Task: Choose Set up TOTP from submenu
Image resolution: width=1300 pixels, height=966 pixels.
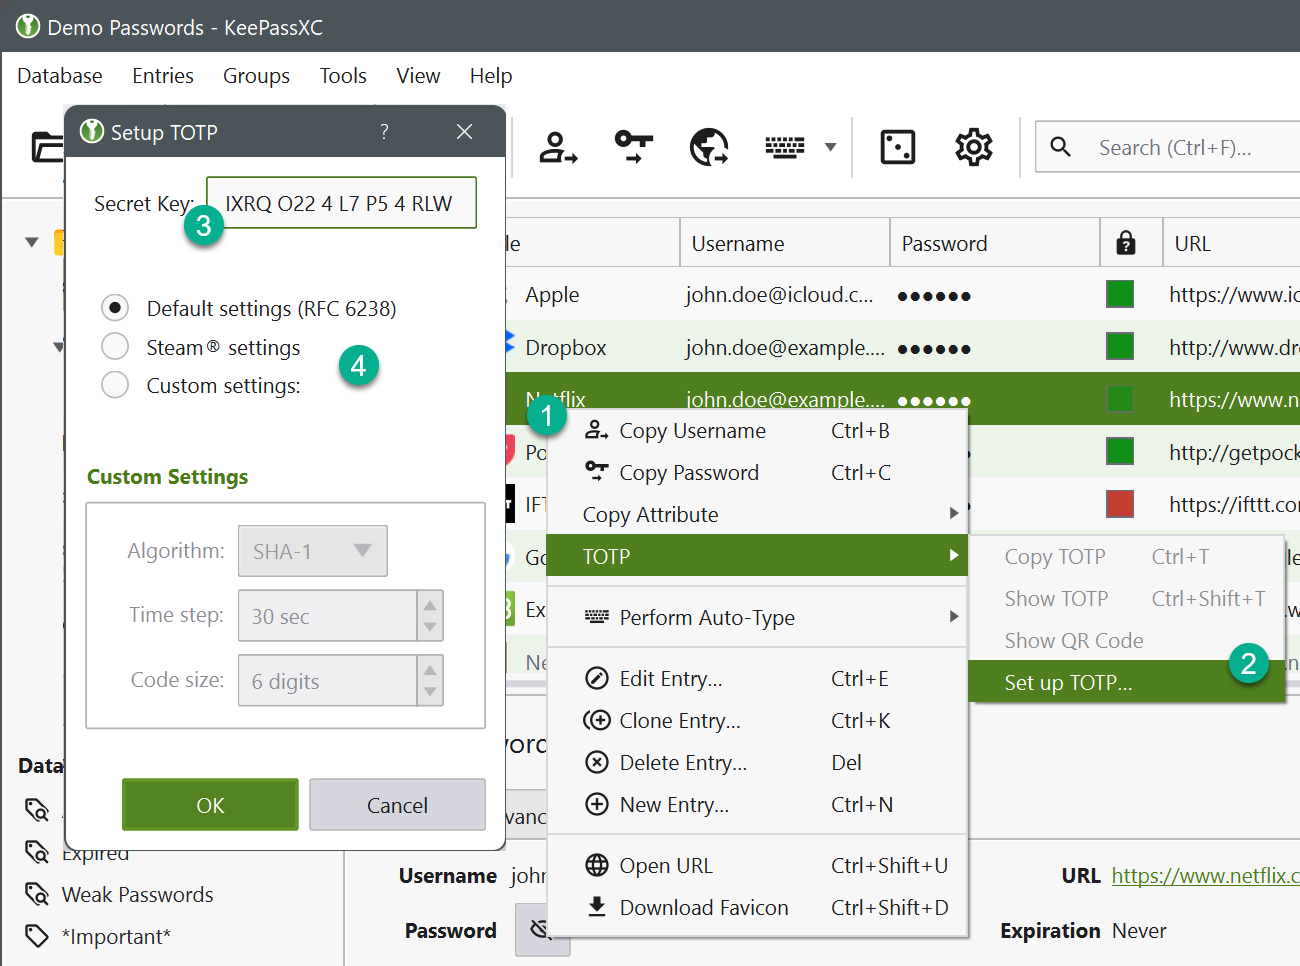Action: pyautogui.click(x=1068, y=682)
